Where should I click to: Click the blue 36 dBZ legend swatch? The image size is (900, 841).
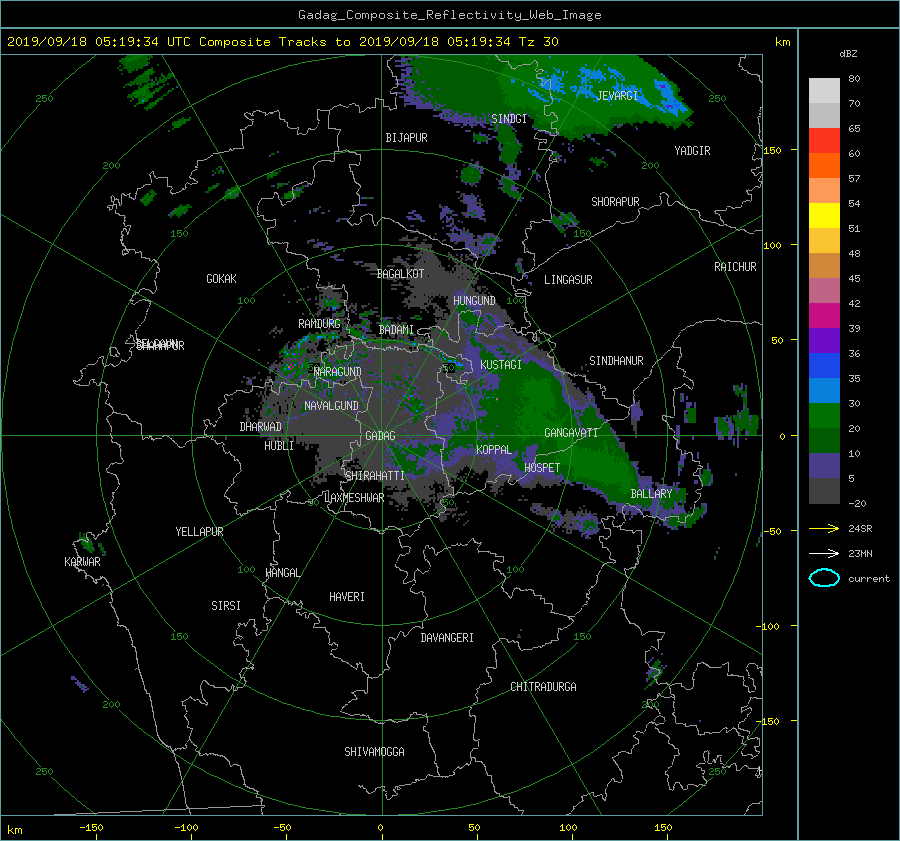click(x=824, y=365)
